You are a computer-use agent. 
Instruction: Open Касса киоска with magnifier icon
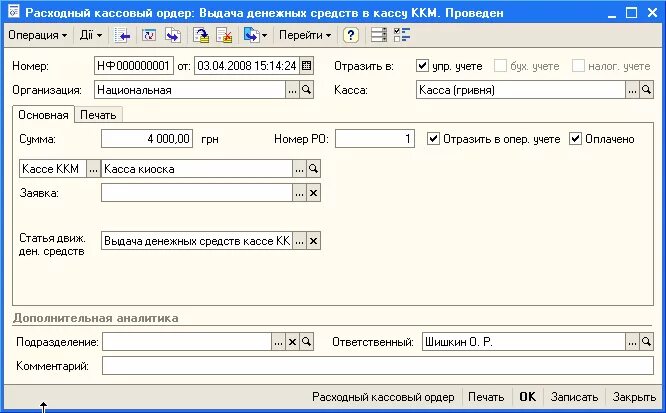click(x=313, y=169)
